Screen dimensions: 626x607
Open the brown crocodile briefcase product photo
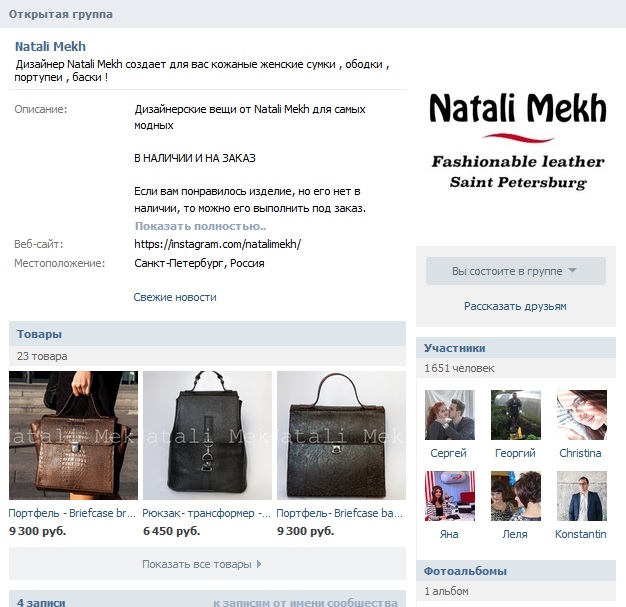pyautogui.click(x=73, y=435)
